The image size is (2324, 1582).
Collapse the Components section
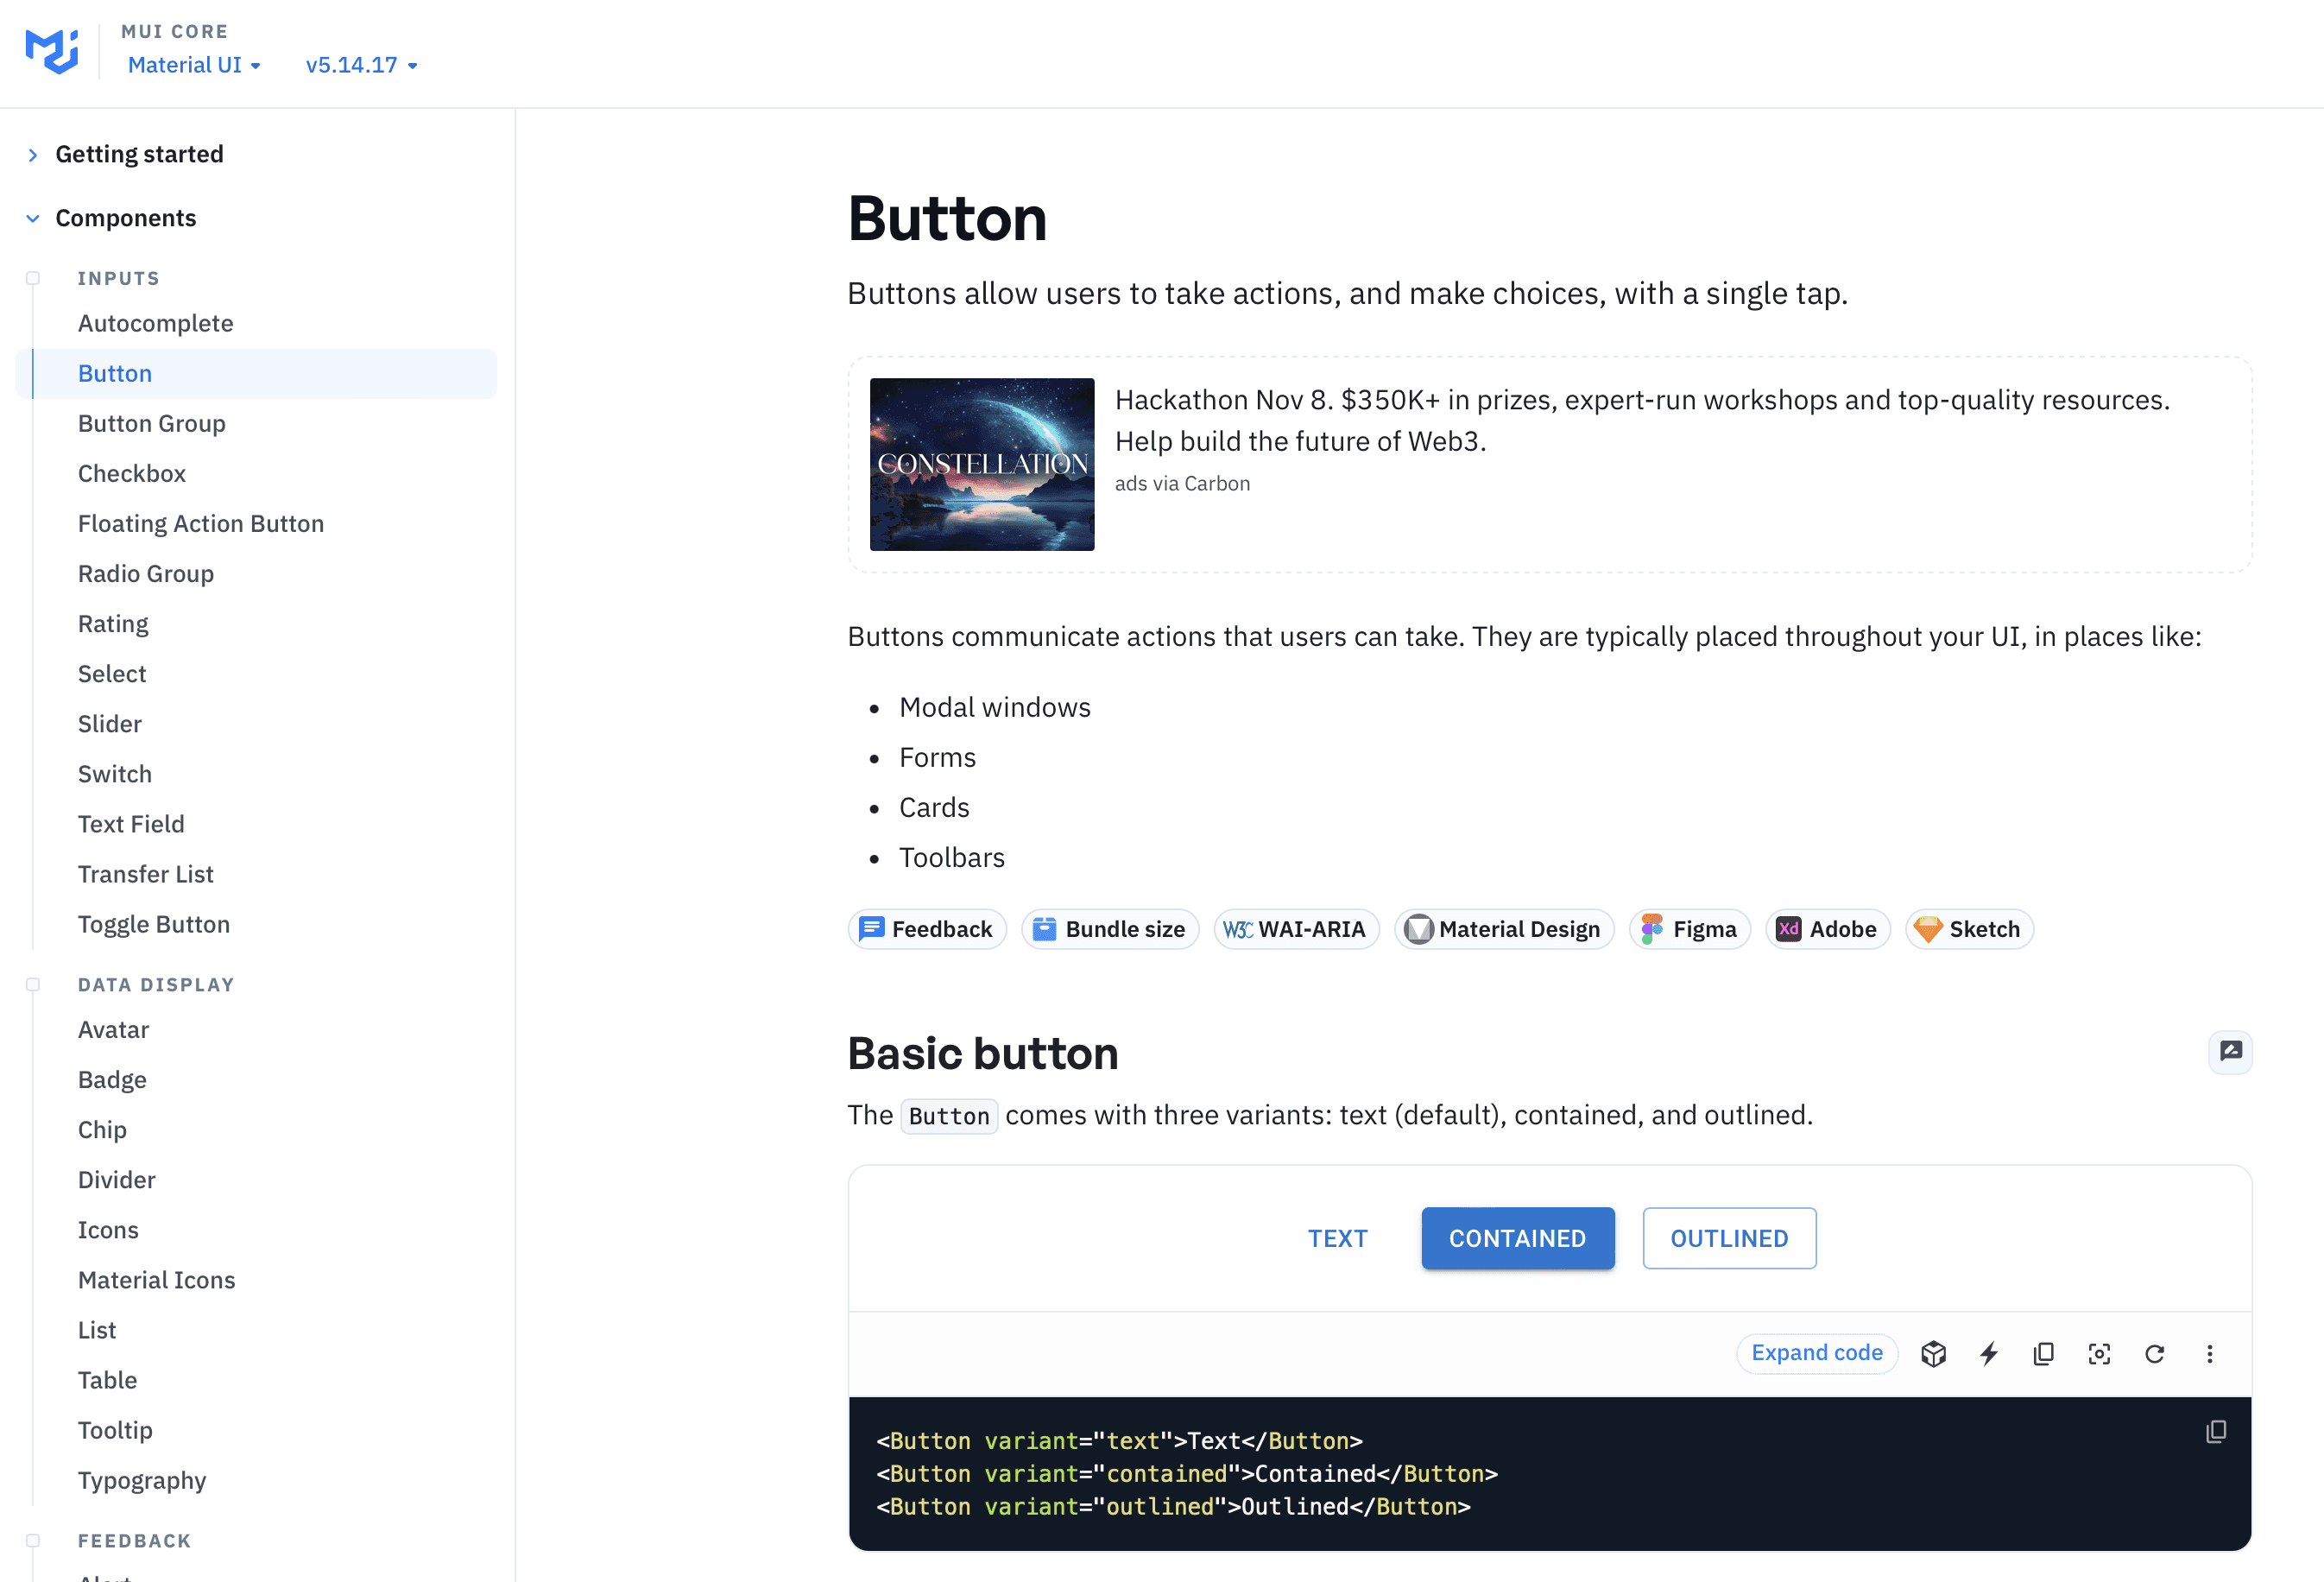point(125,218)
